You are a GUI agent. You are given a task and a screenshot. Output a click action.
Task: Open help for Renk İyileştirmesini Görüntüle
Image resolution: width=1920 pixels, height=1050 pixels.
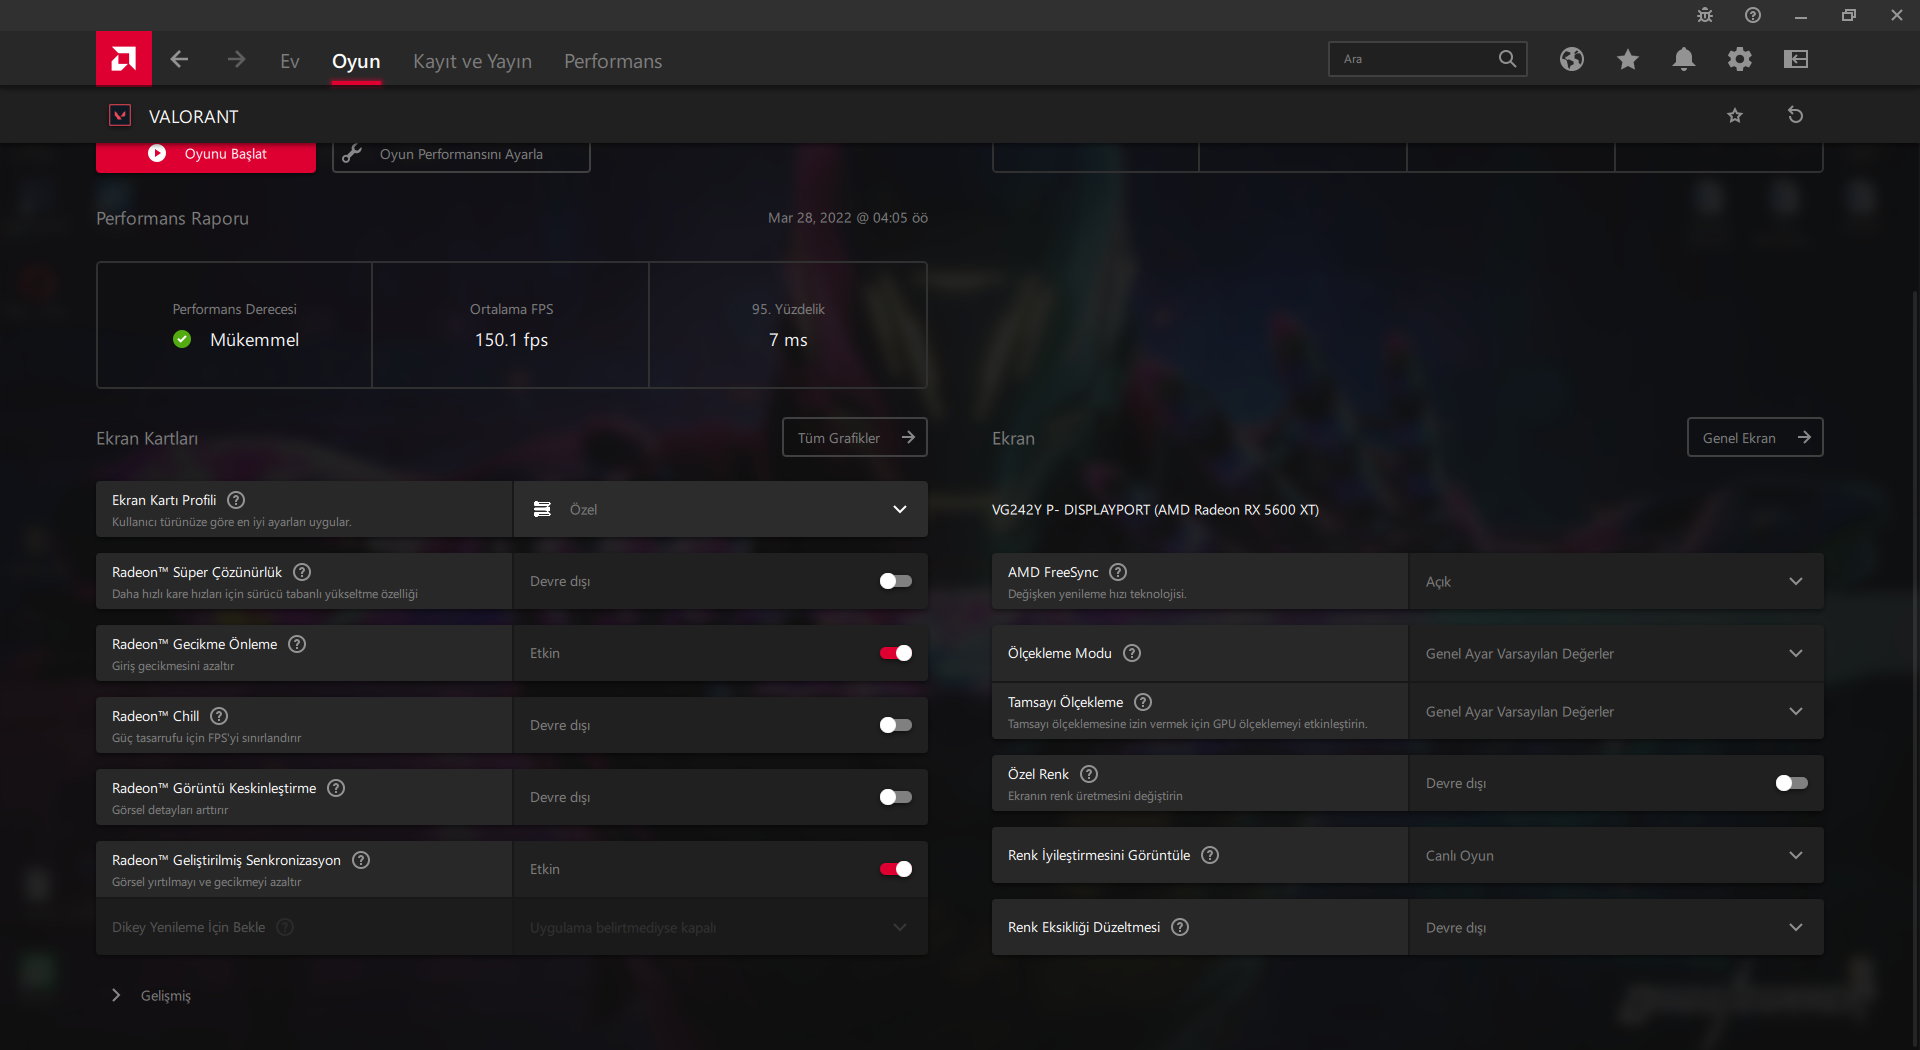pyautogui.click(x=1210, y=855)
